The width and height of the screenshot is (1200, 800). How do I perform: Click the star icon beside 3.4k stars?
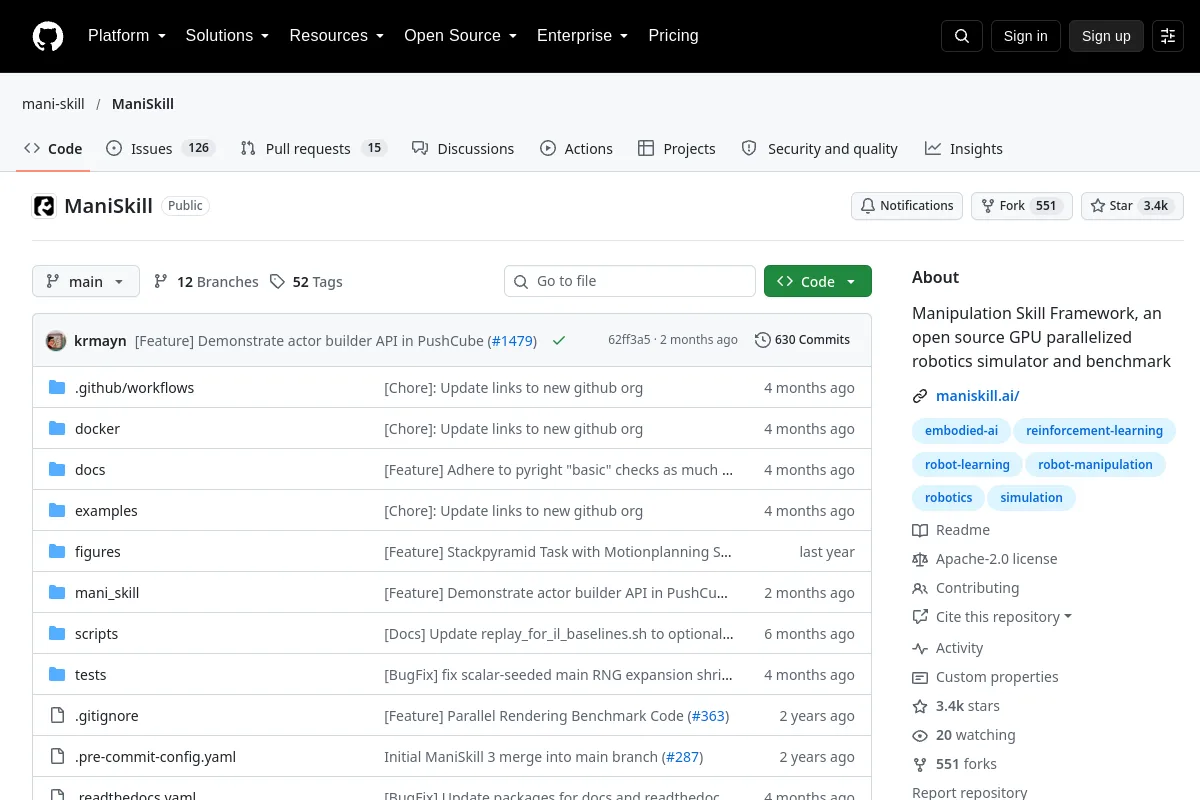[x=920, y=706]
